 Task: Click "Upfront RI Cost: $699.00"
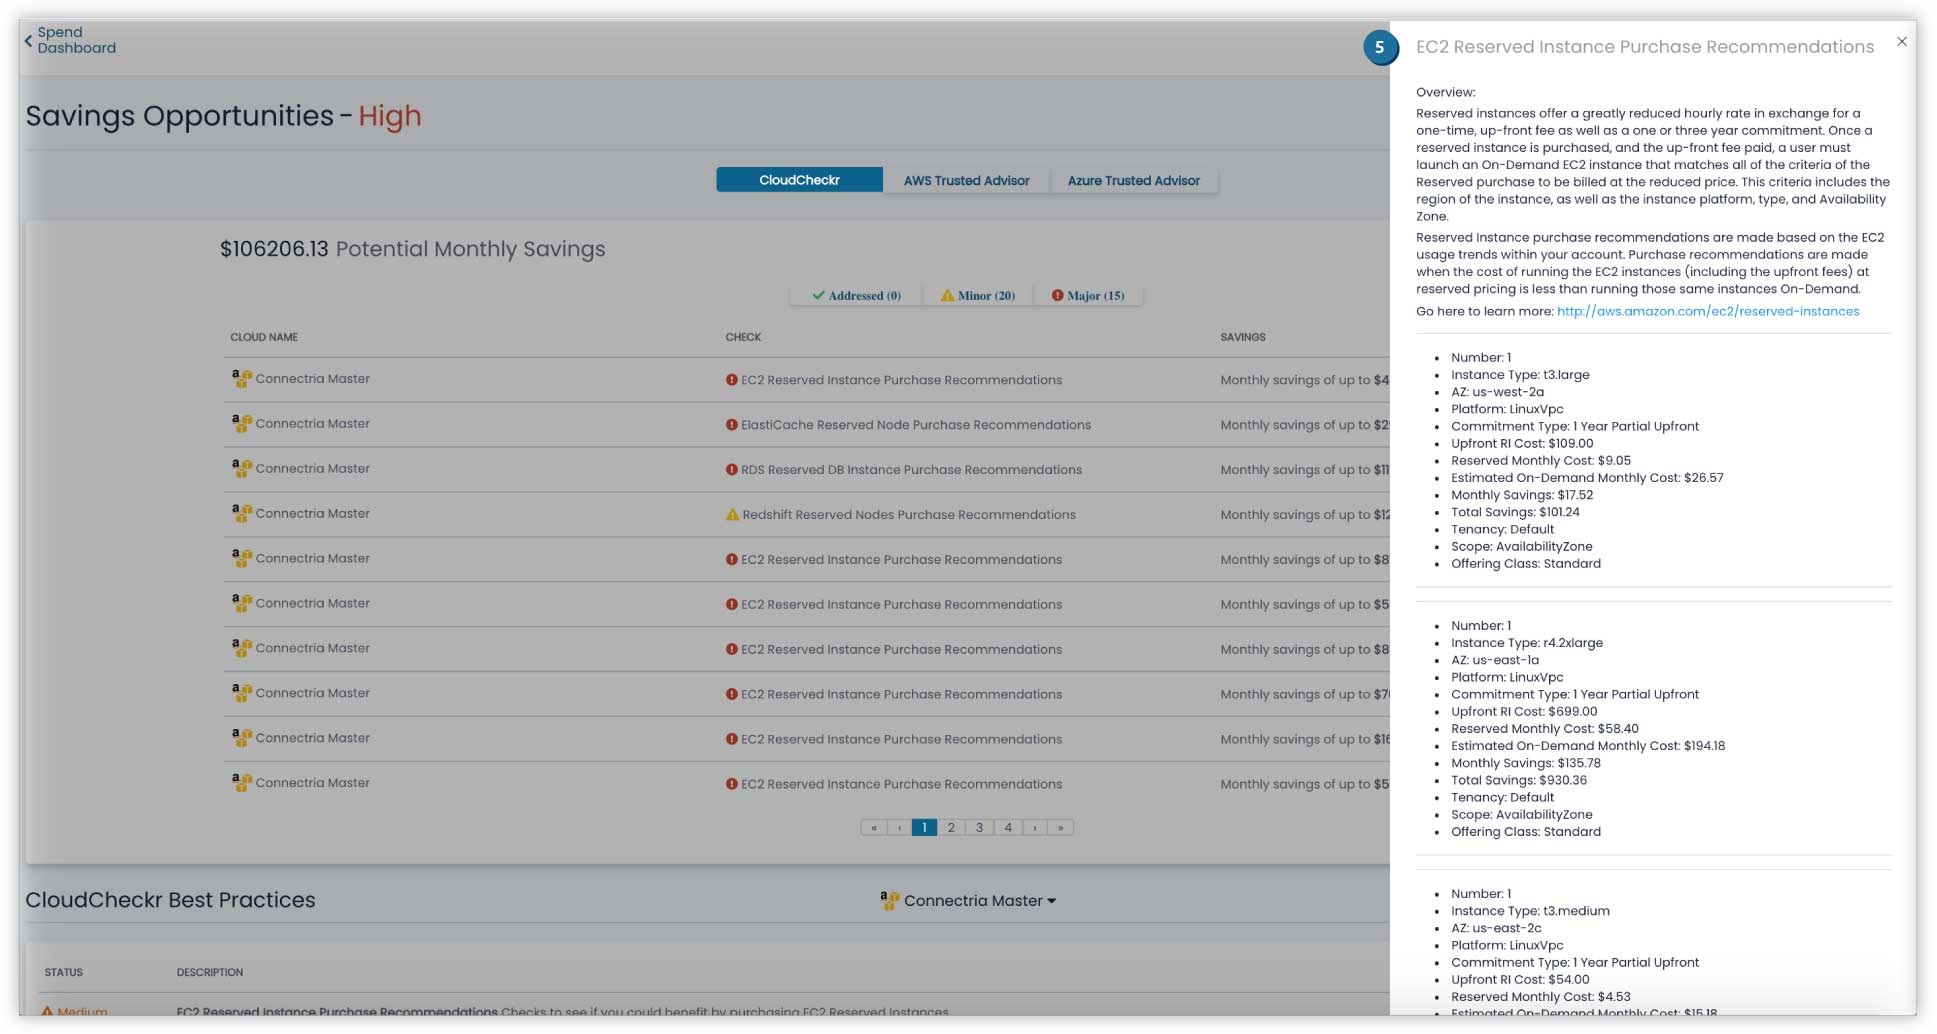pos(1524,712)
